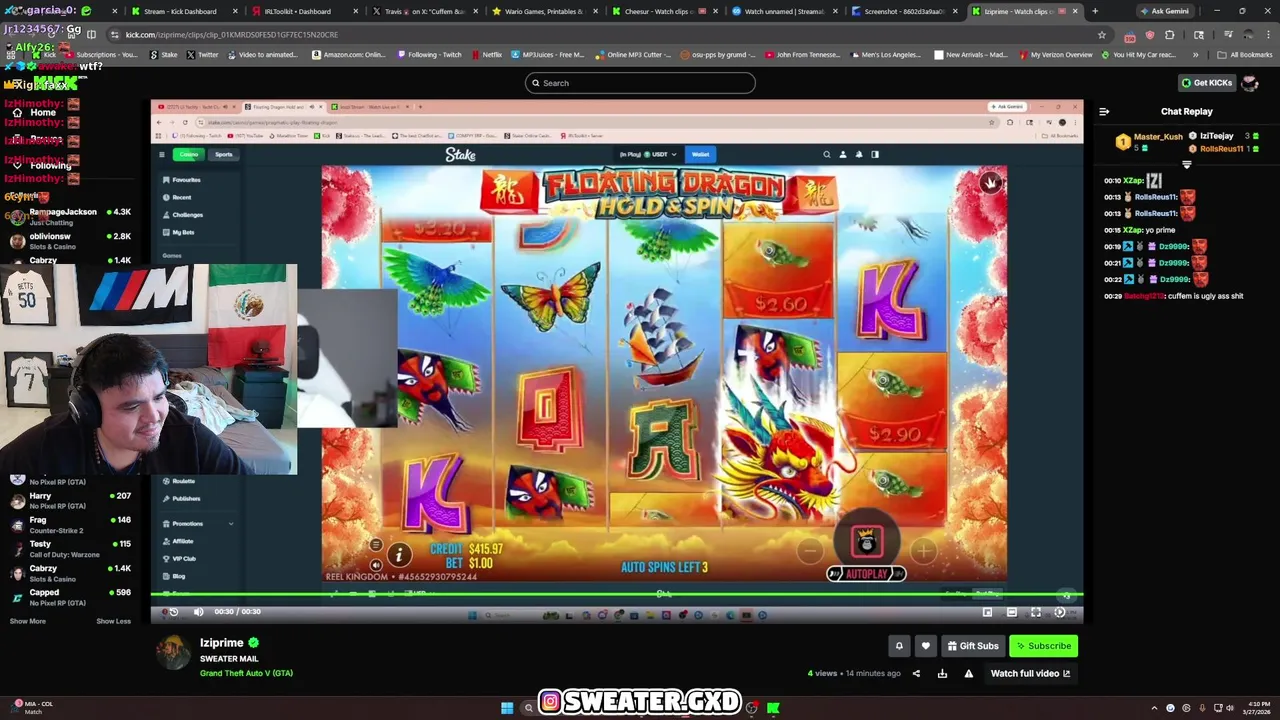Screen dimensions: 1280x720
Task: Click the Gift Subs button
Action: (x=973, y=646)
